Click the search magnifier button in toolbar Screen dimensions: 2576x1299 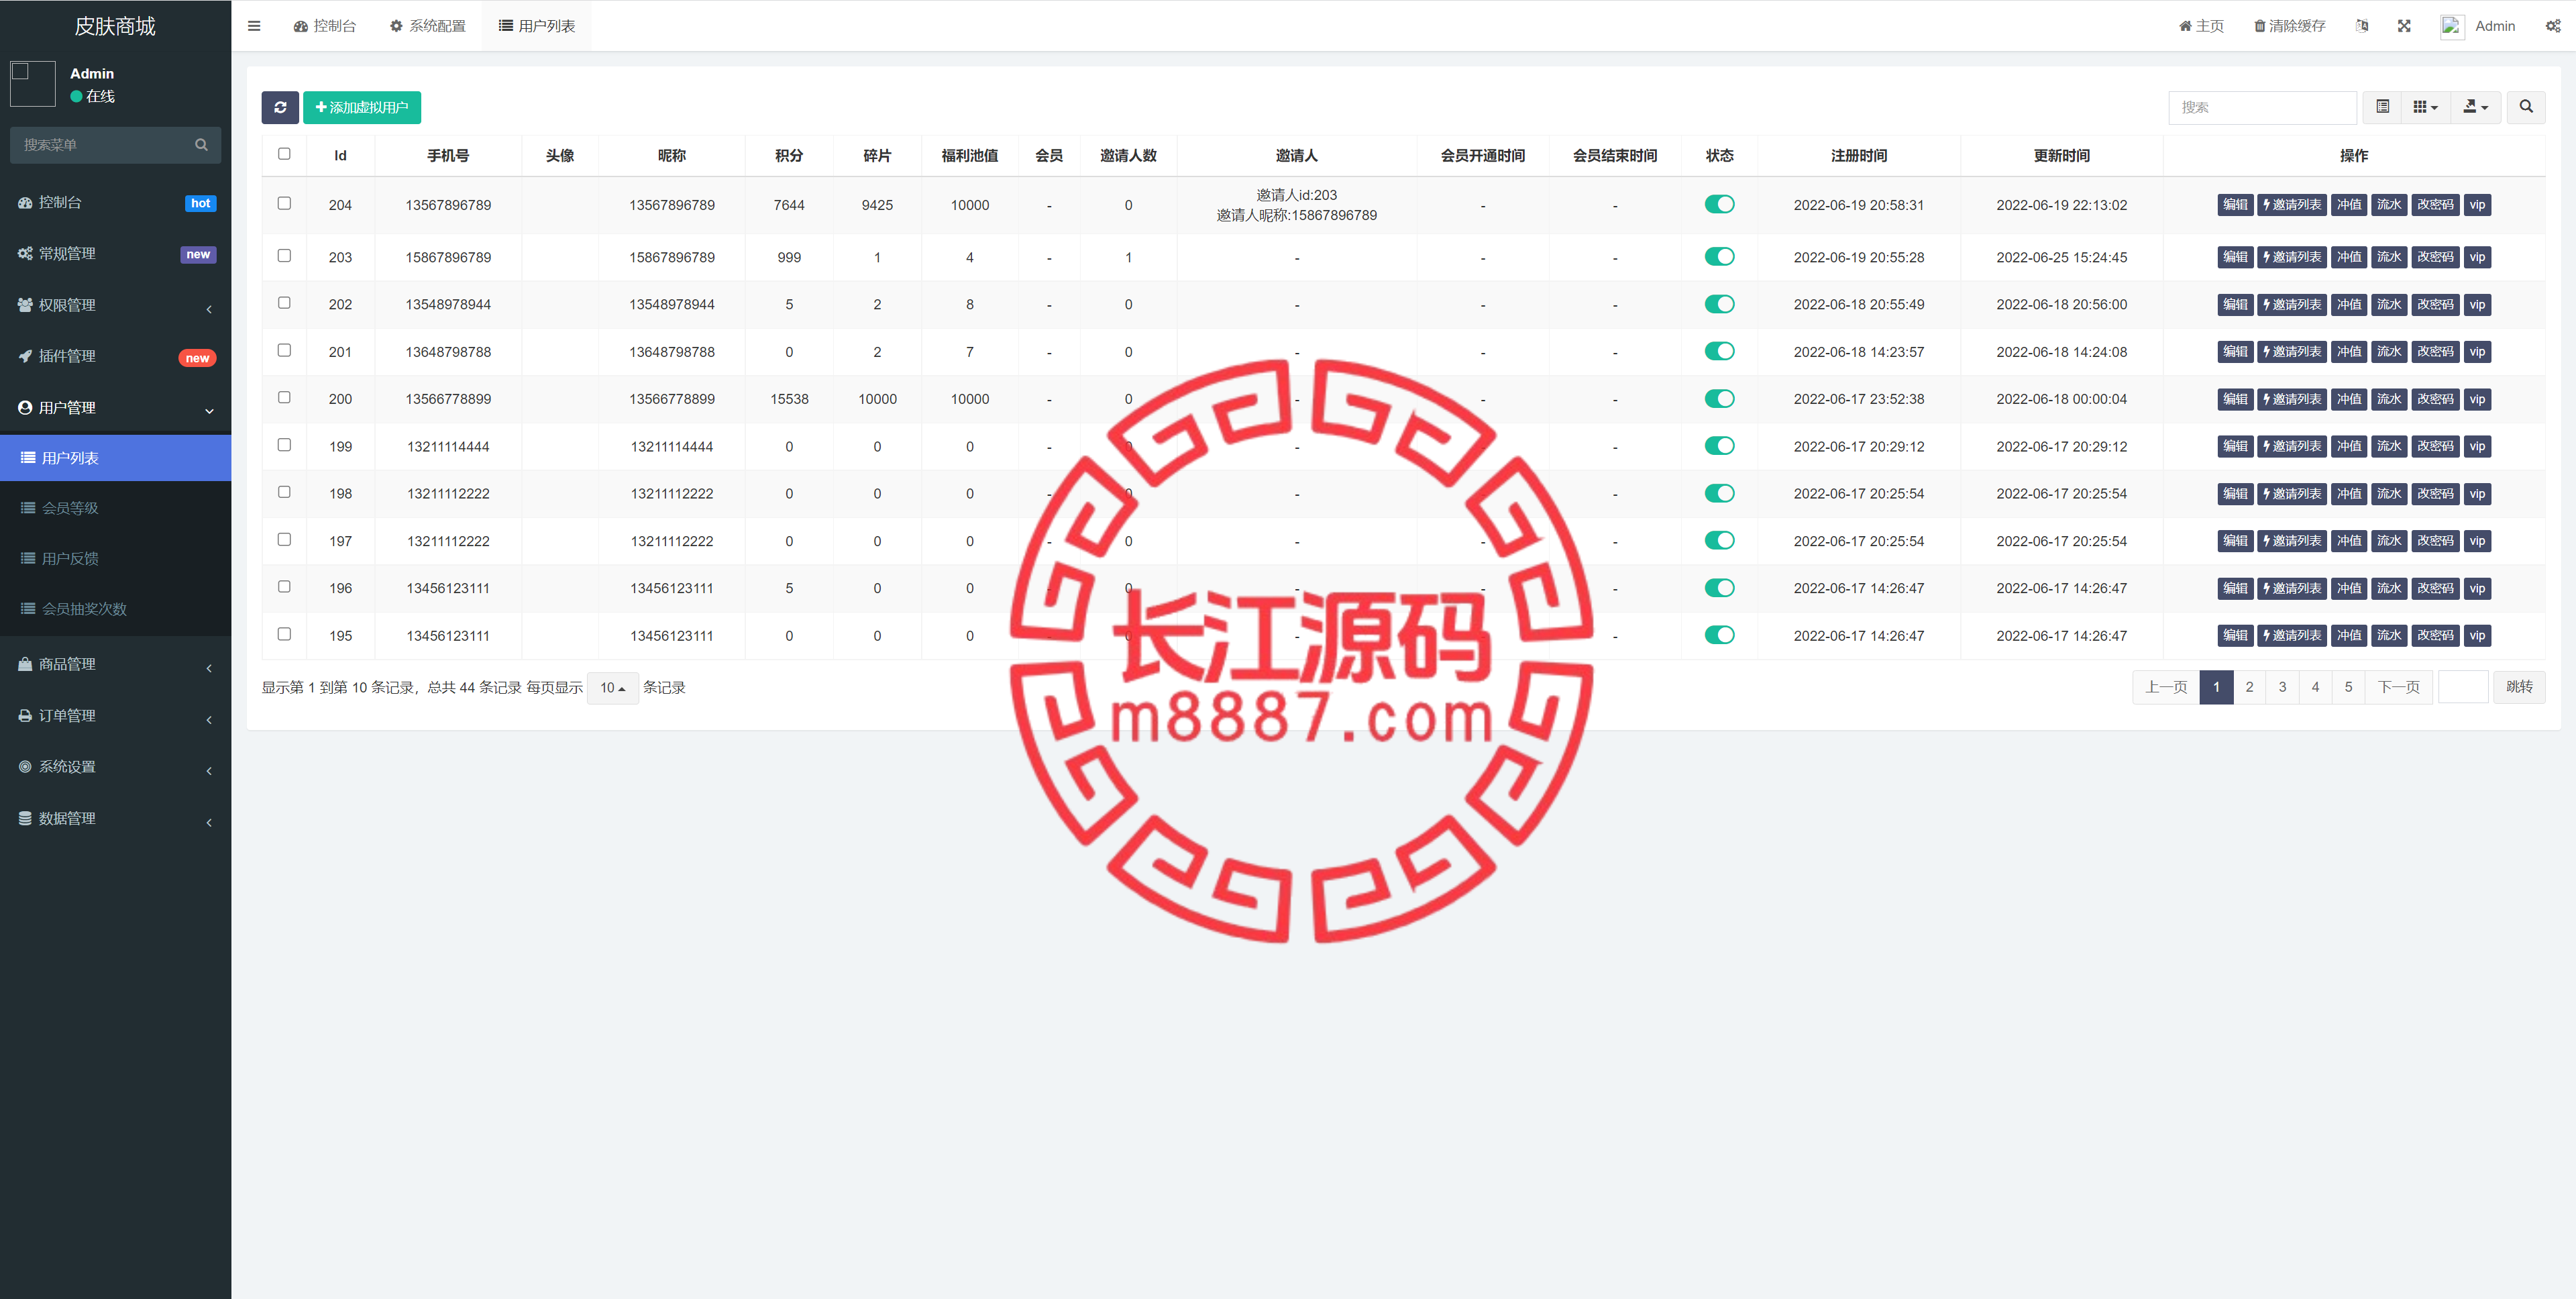2525,107
